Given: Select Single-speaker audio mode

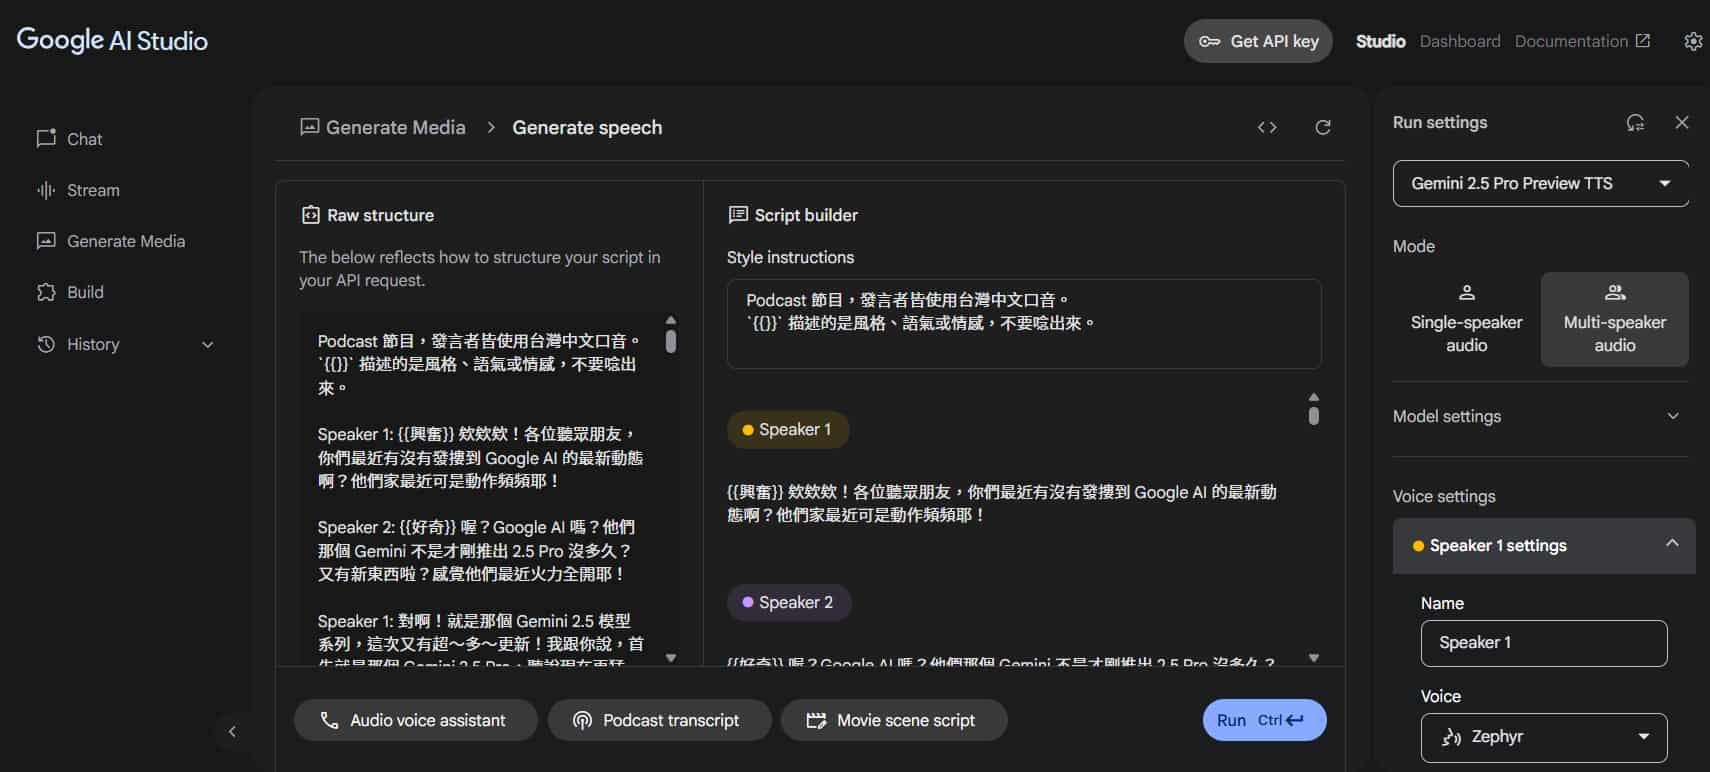Looking at the screenshot, I should tap(1466, 320).
